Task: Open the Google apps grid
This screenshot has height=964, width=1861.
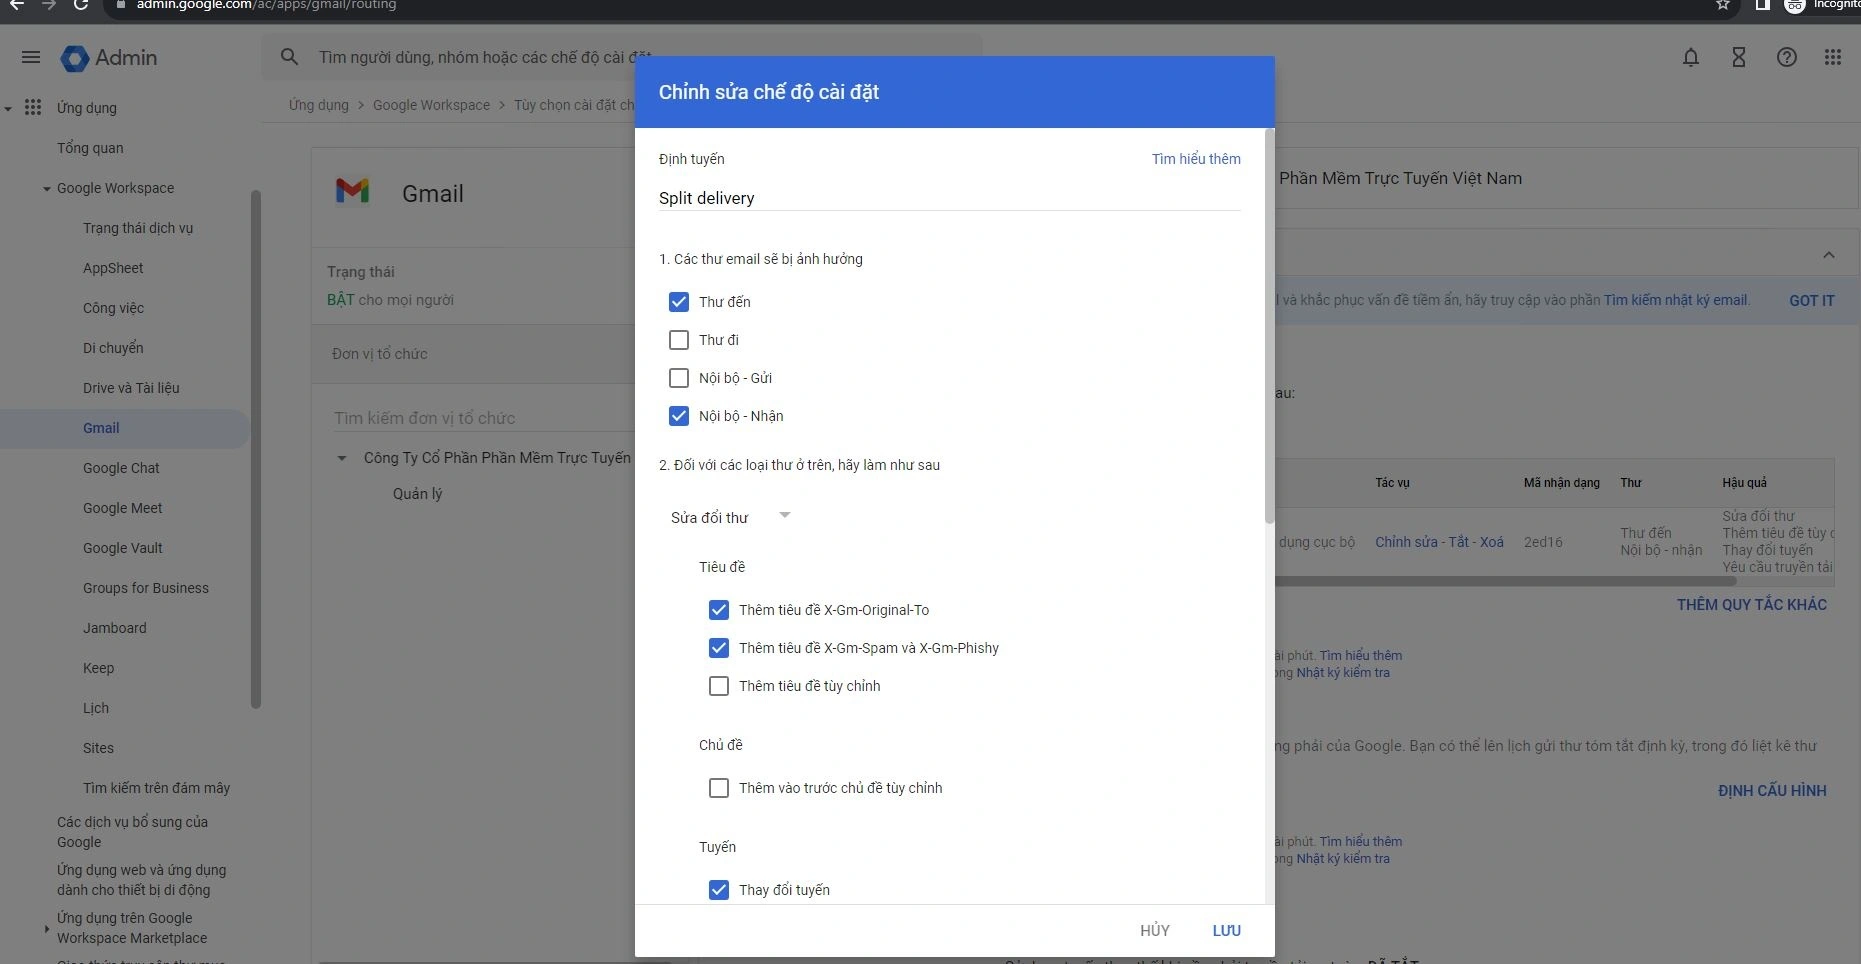Action: [1833, 57]
